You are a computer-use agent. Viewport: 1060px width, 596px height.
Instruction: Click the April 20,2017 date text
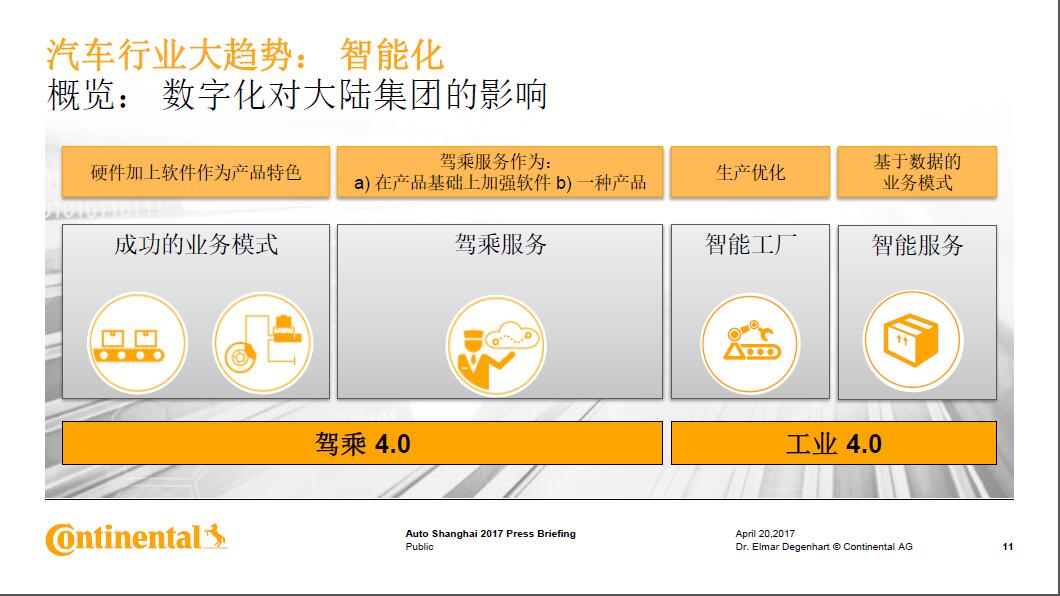pyautogui.click(x=765, y=533)
